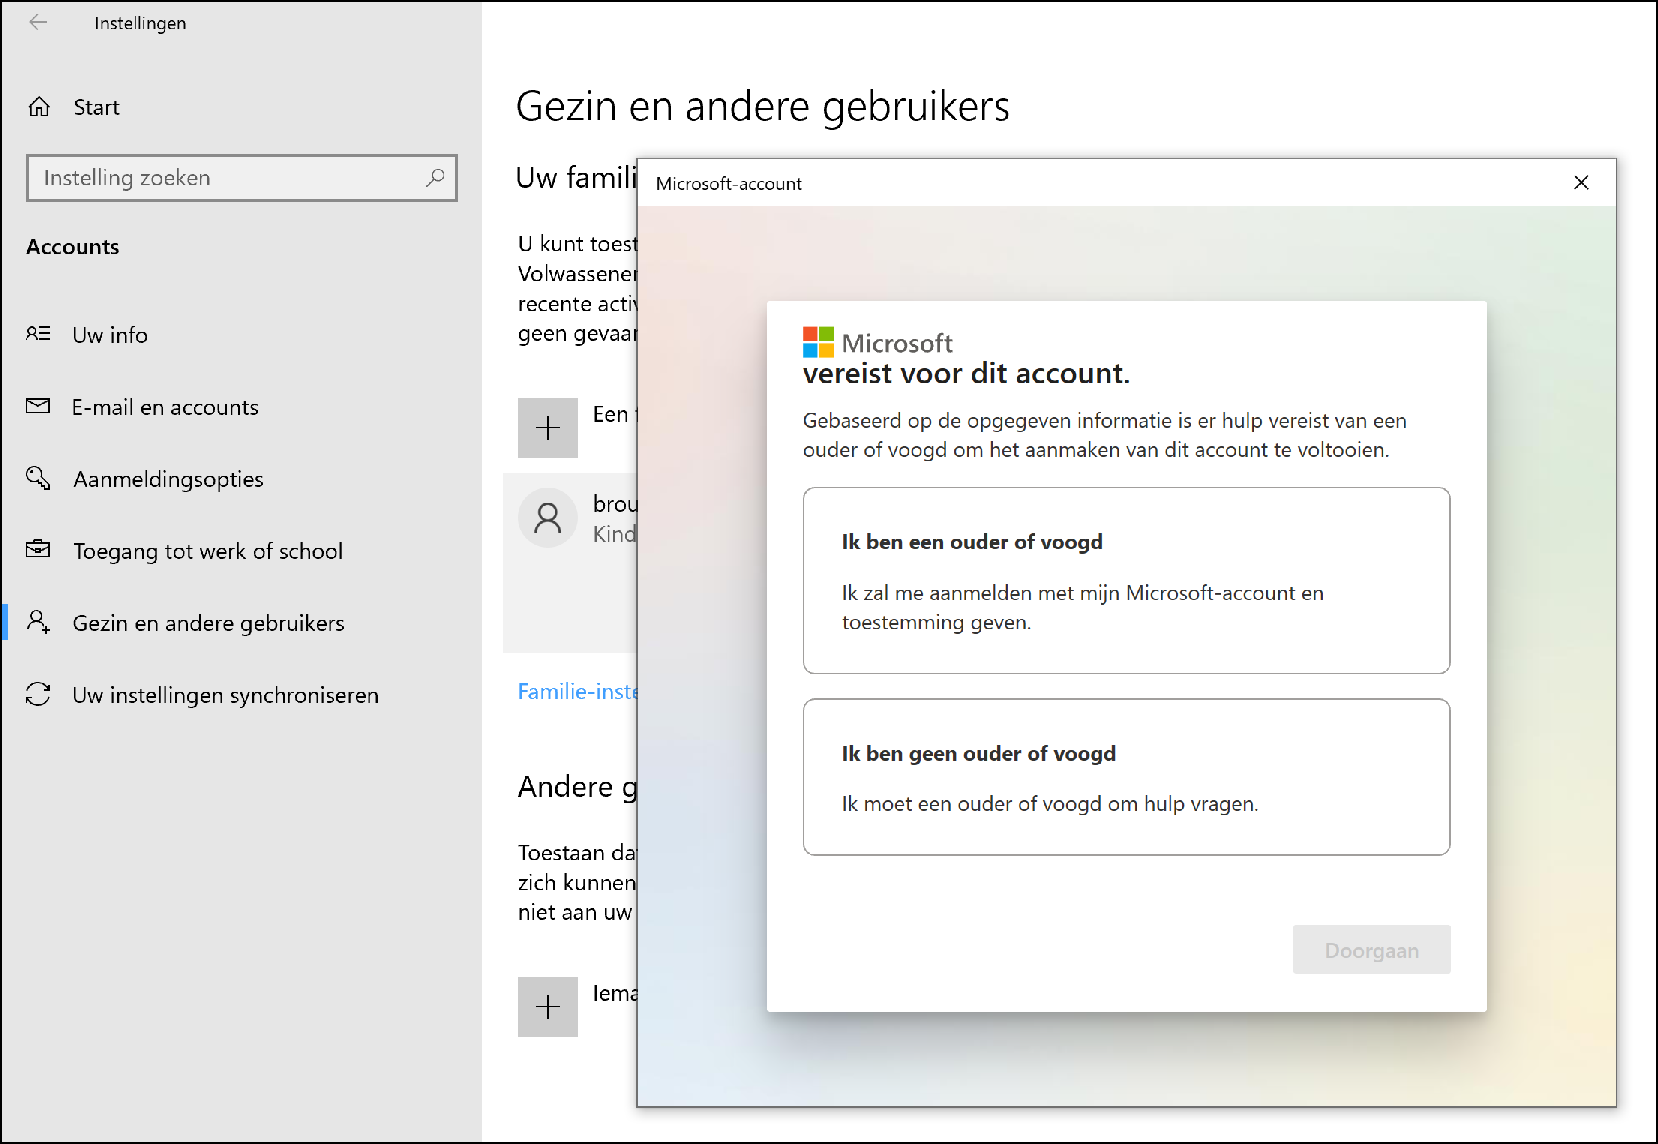Click the child account avatar icon
1658x1144 pixels.
pos(548,518)
